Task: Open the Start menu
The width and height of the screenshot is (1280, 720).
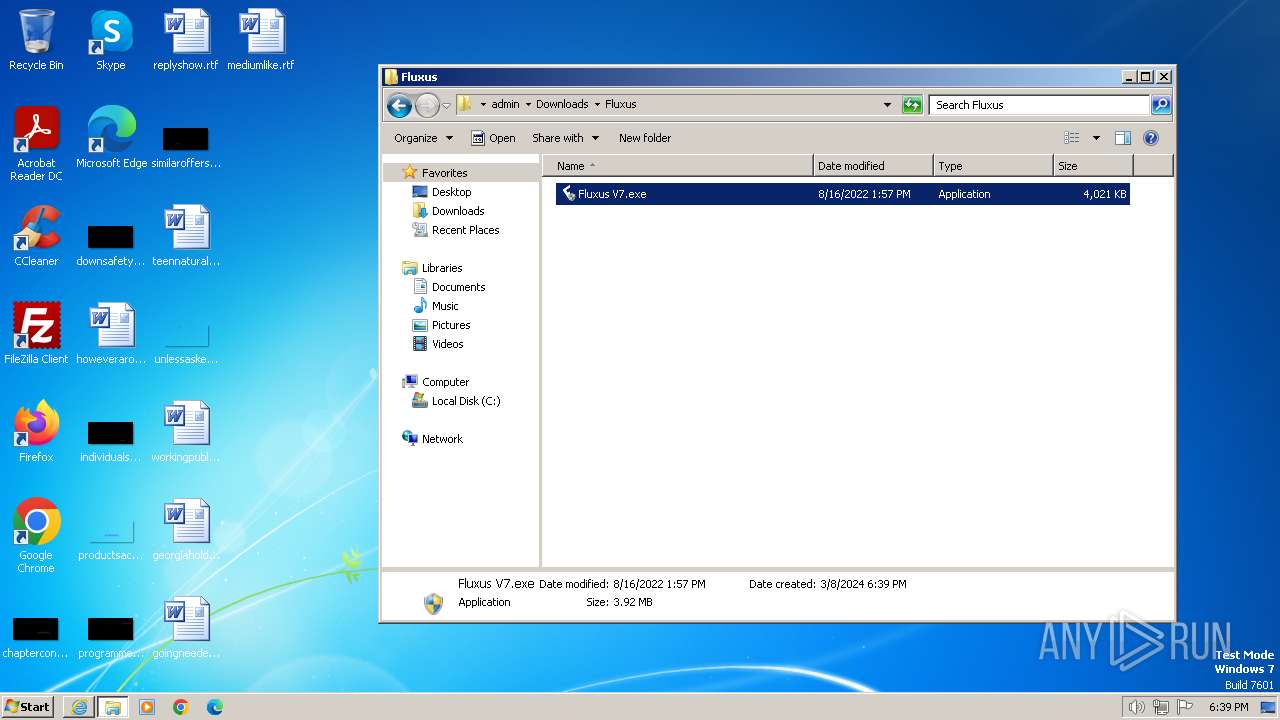Action: pyautogui.click(x=28, y=707)
